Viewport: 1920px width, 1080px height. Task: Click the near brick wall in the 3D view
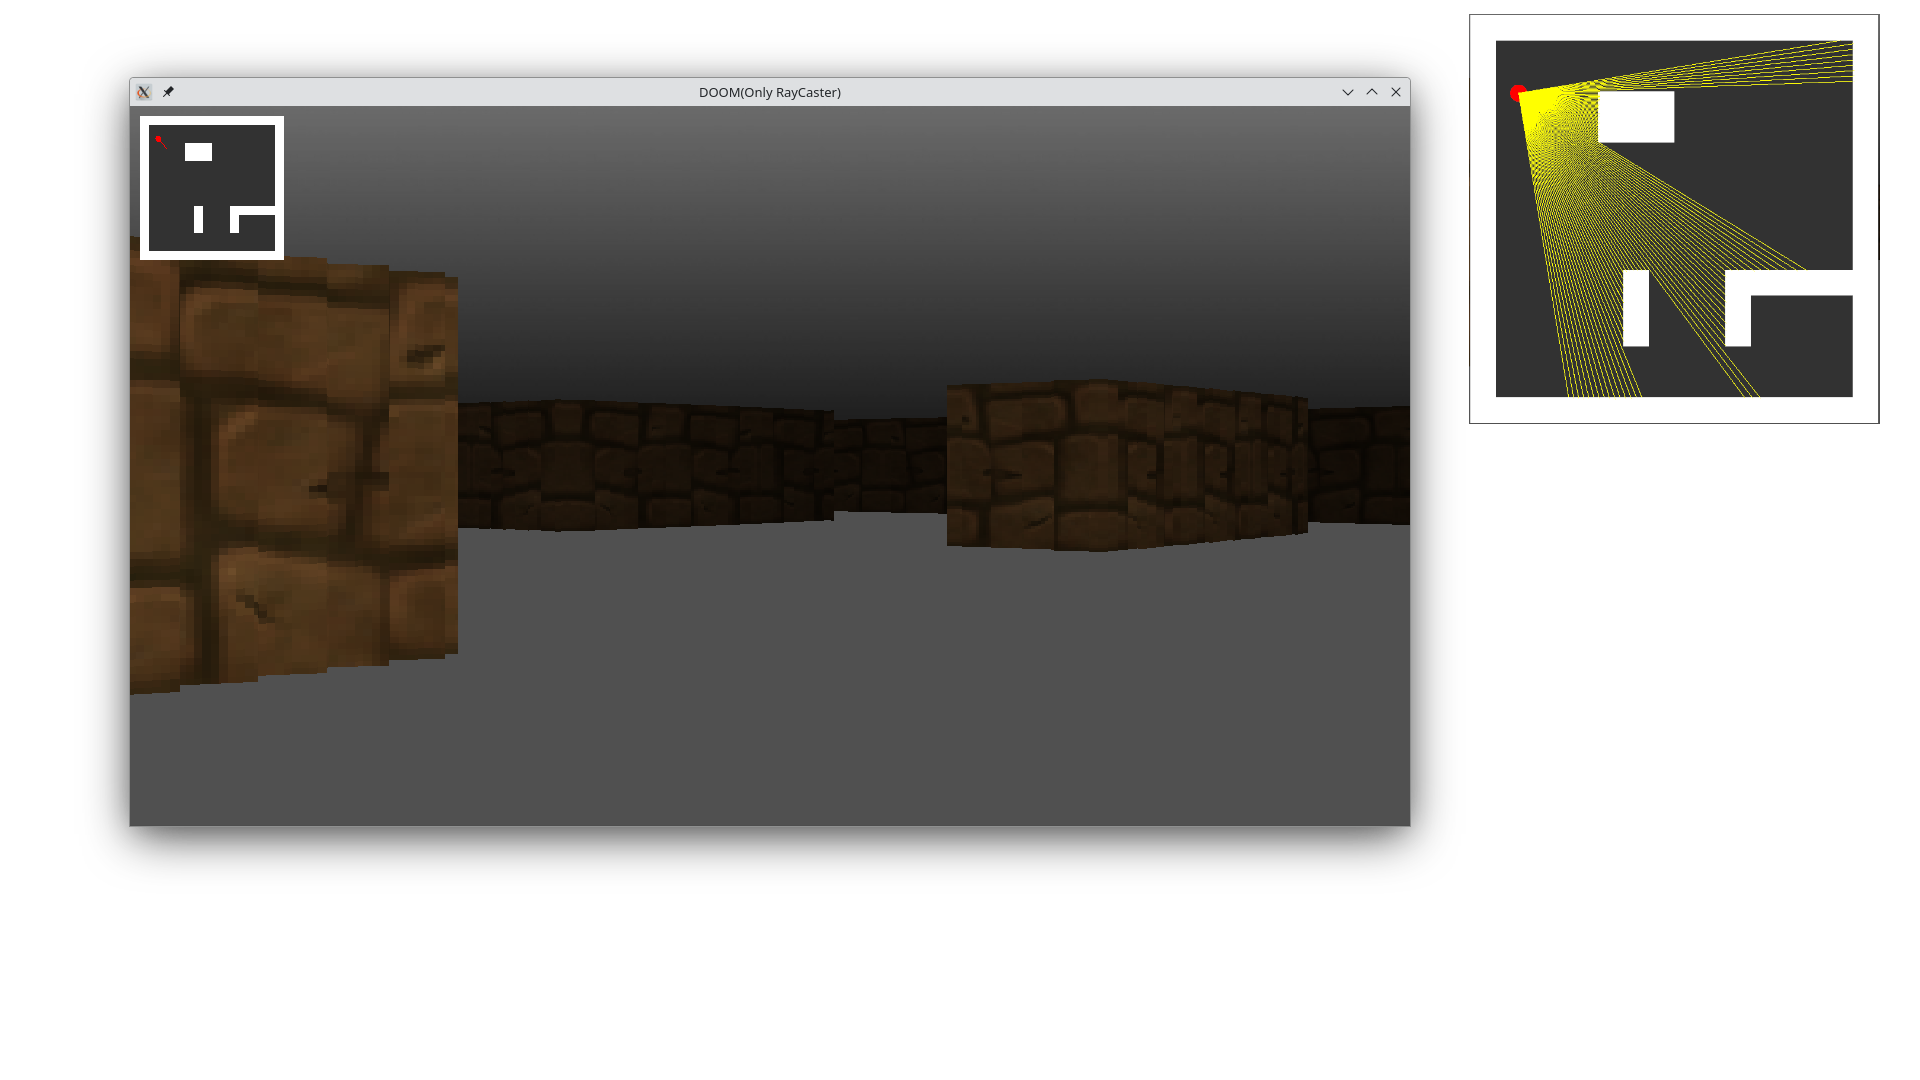pyautogui.click(x=294, y=465)
